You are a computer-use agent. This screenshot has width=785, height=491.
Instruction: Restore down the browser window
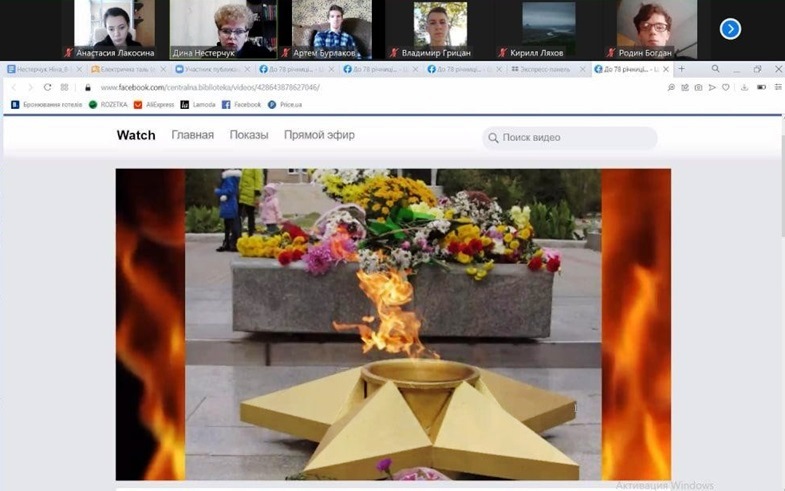(x=757, y=69)
